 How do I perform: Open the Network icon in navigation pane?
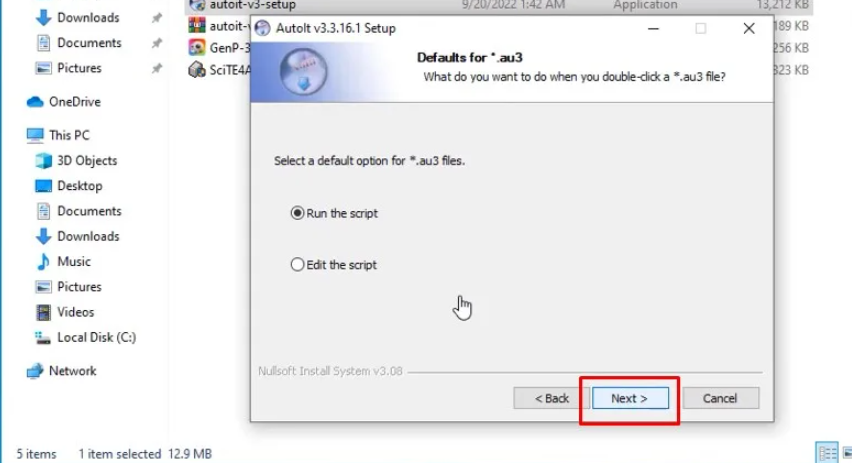[35, 371]
